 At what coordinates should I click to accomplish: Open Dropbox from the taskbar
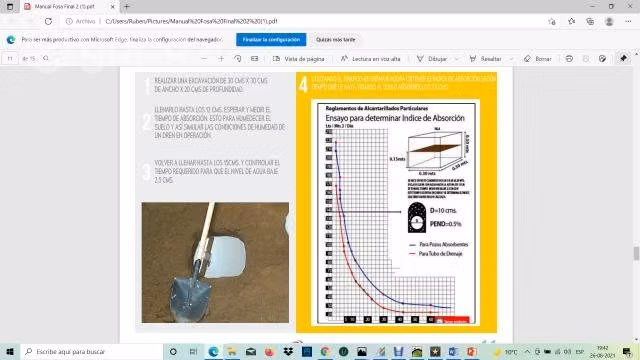pos(288,351)
